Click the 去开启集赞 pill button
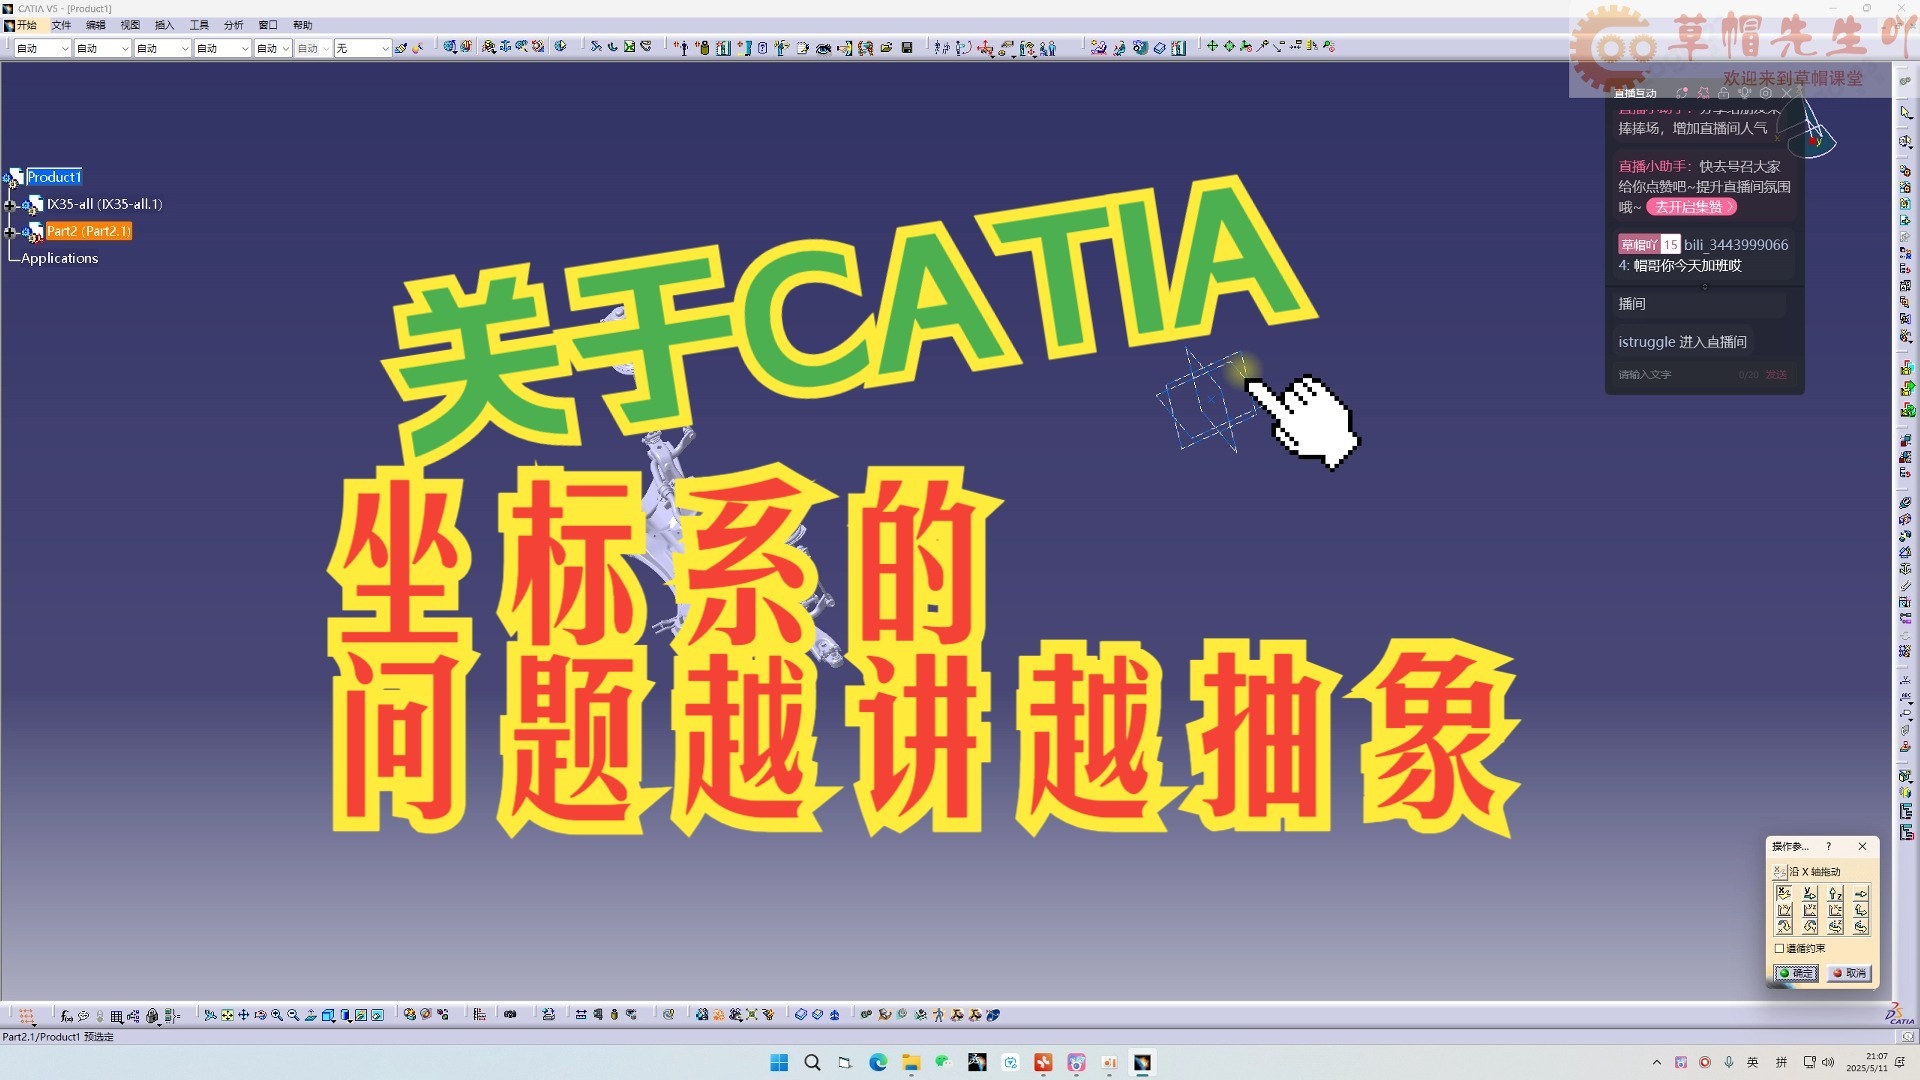This screenshot has height=1080, width=1920. (x=1691, y=207)
